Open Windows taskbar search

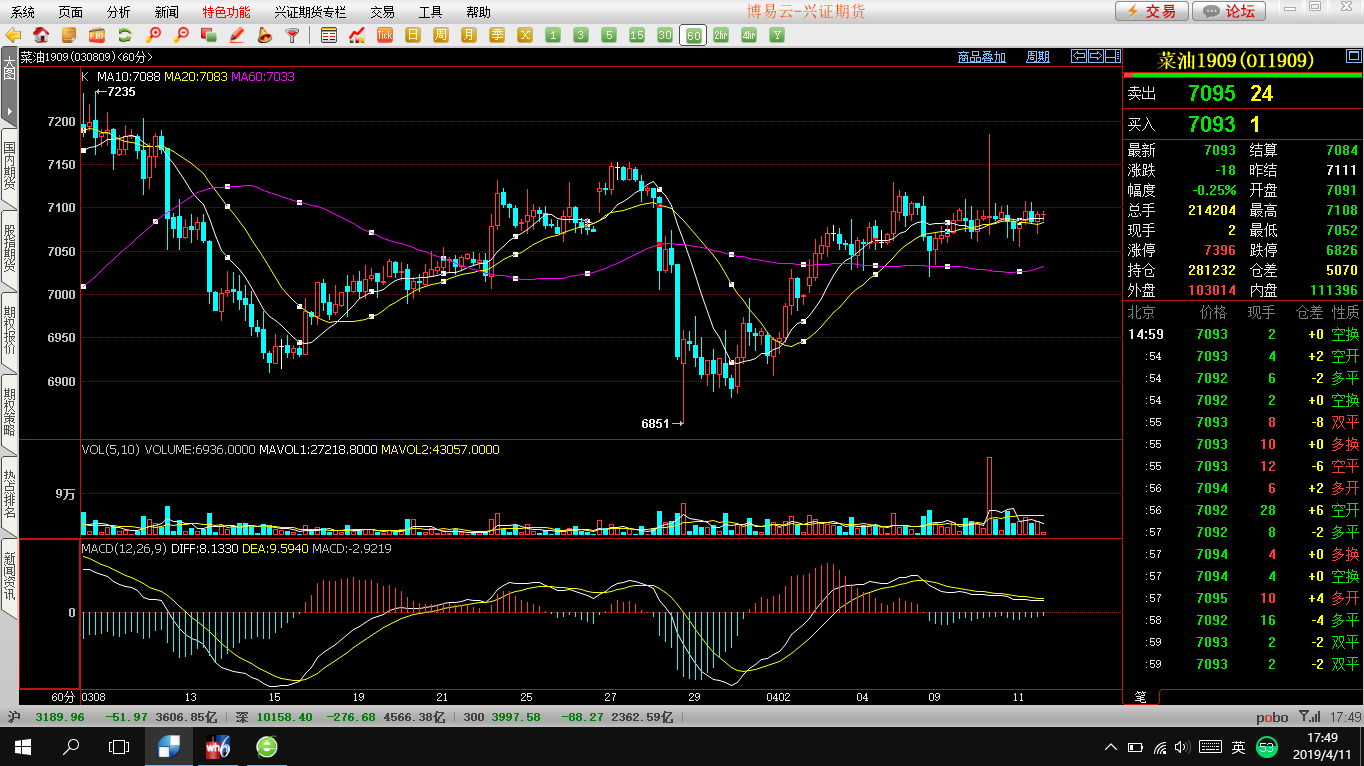tap(71, 747)
